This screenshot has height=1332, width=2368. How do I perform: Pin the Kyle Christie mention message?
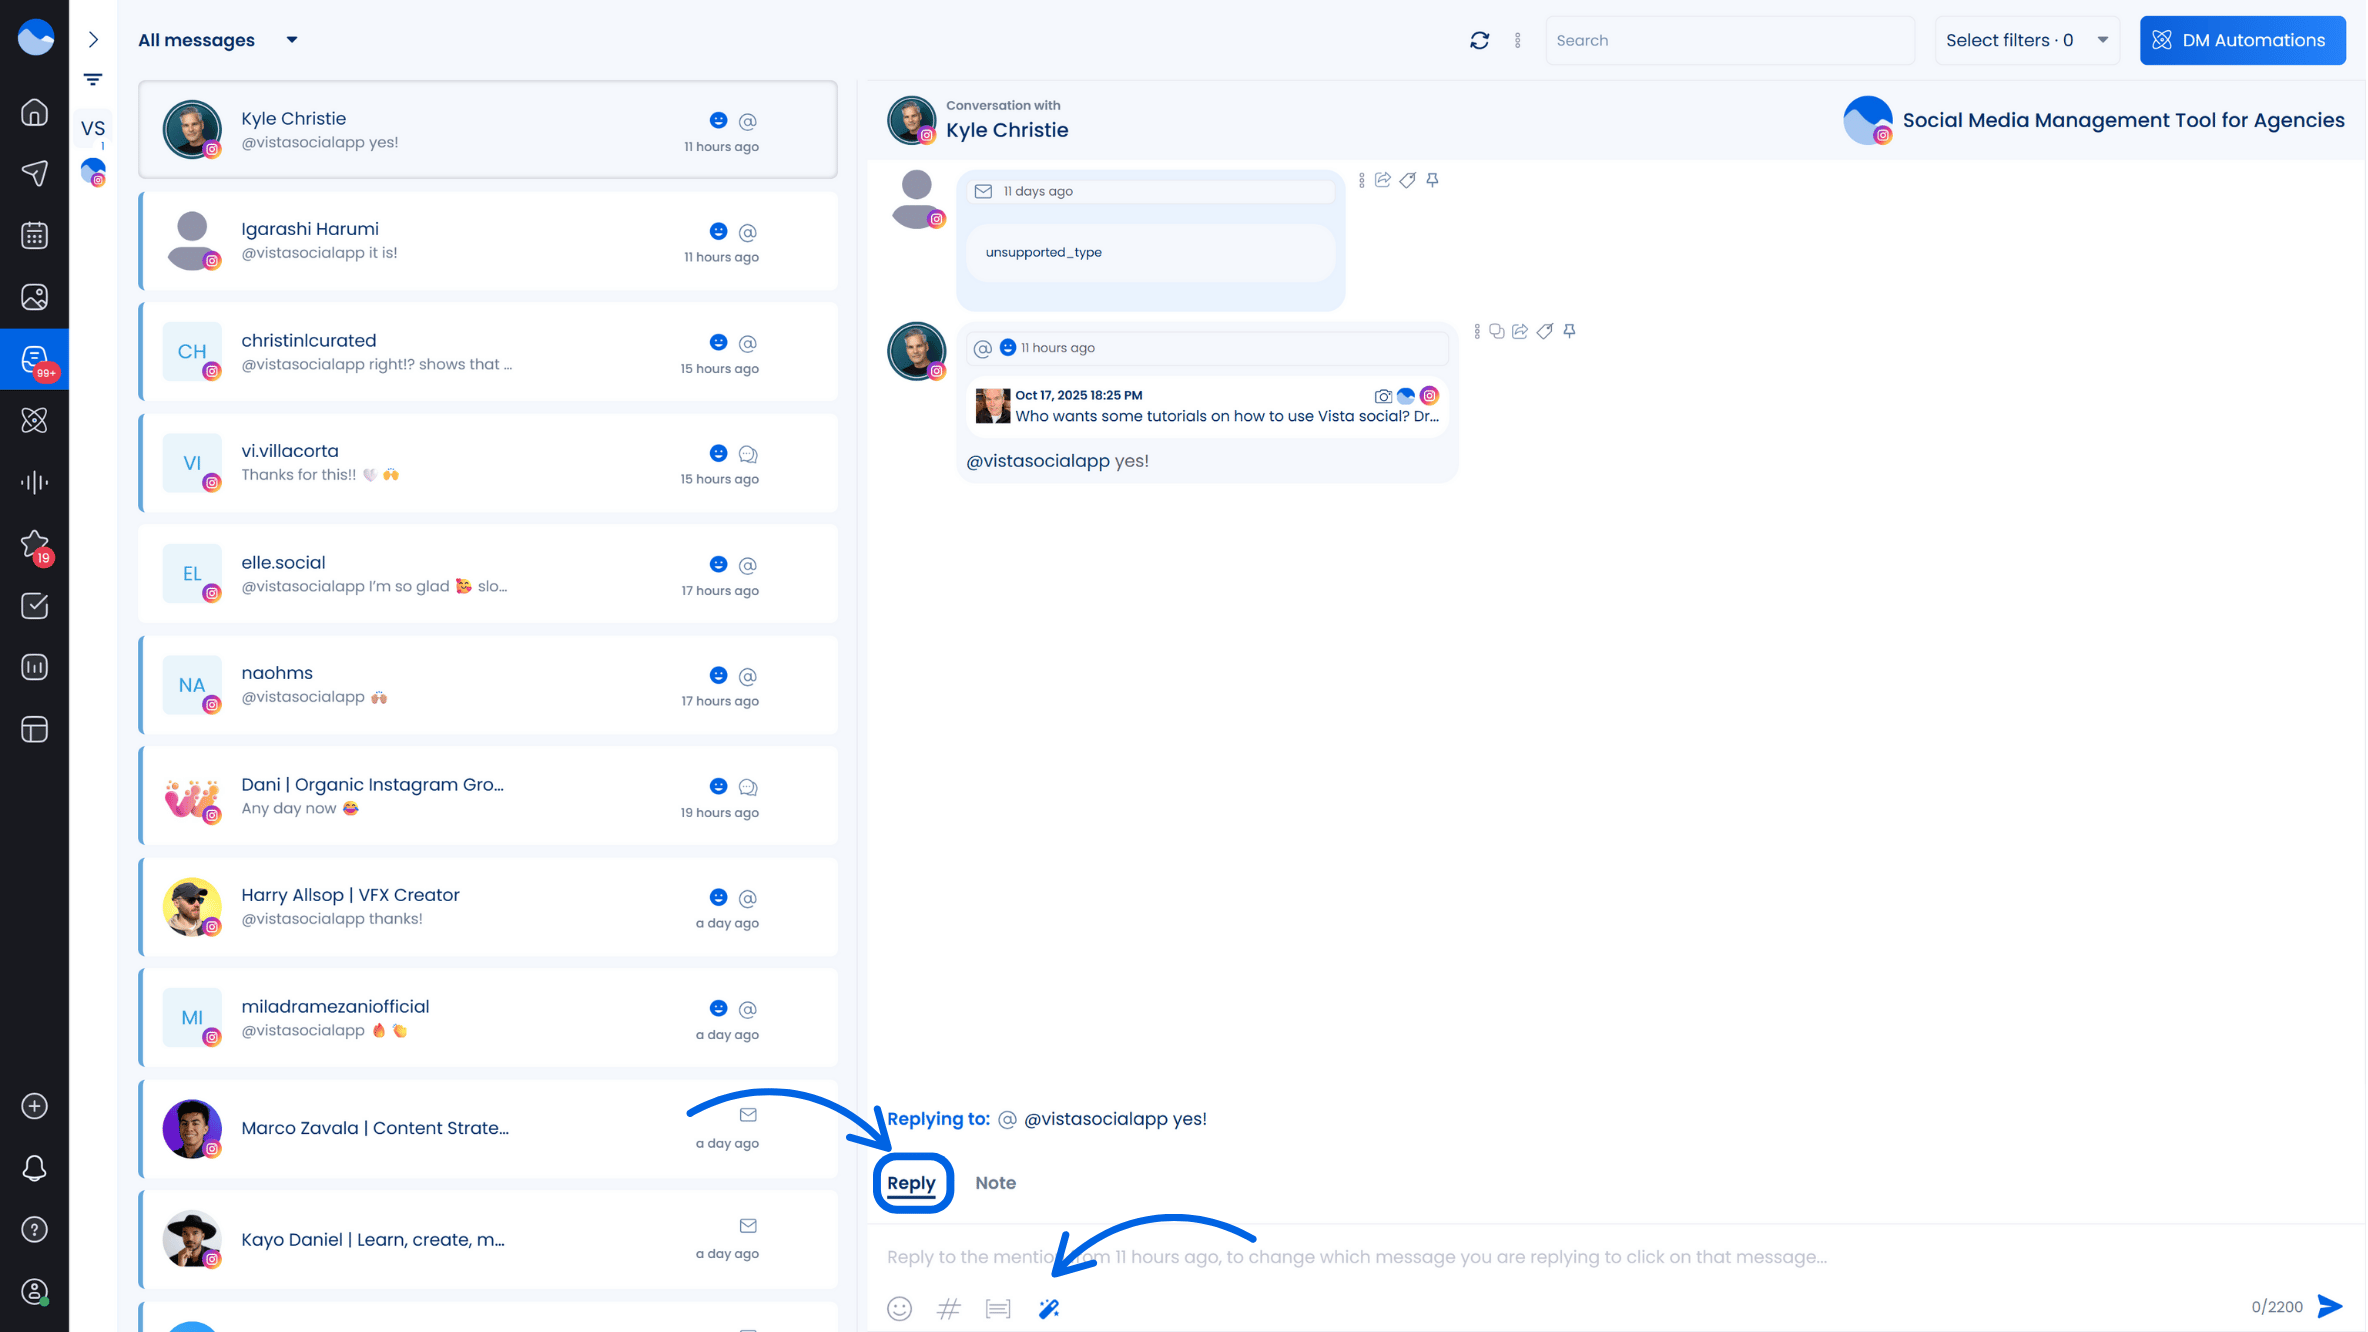coord(1569,331)
